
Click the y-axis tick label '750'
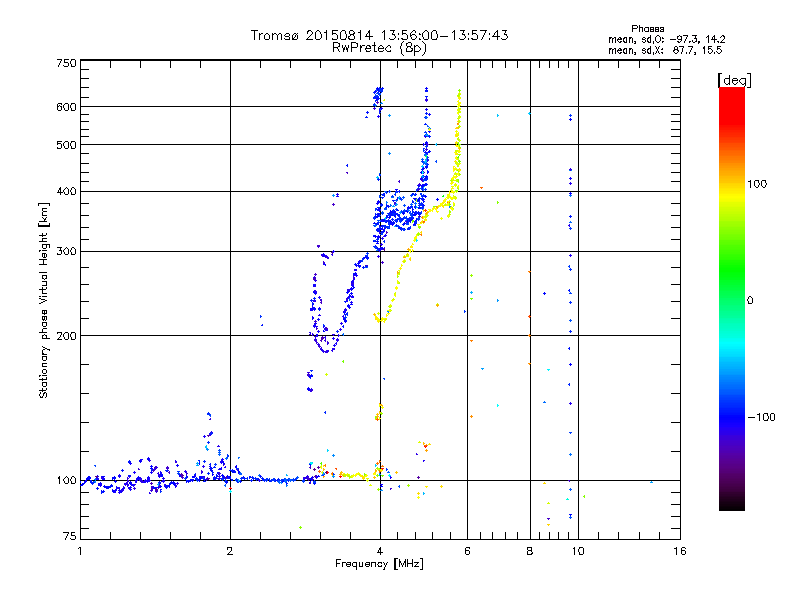[x=67, y=63]
